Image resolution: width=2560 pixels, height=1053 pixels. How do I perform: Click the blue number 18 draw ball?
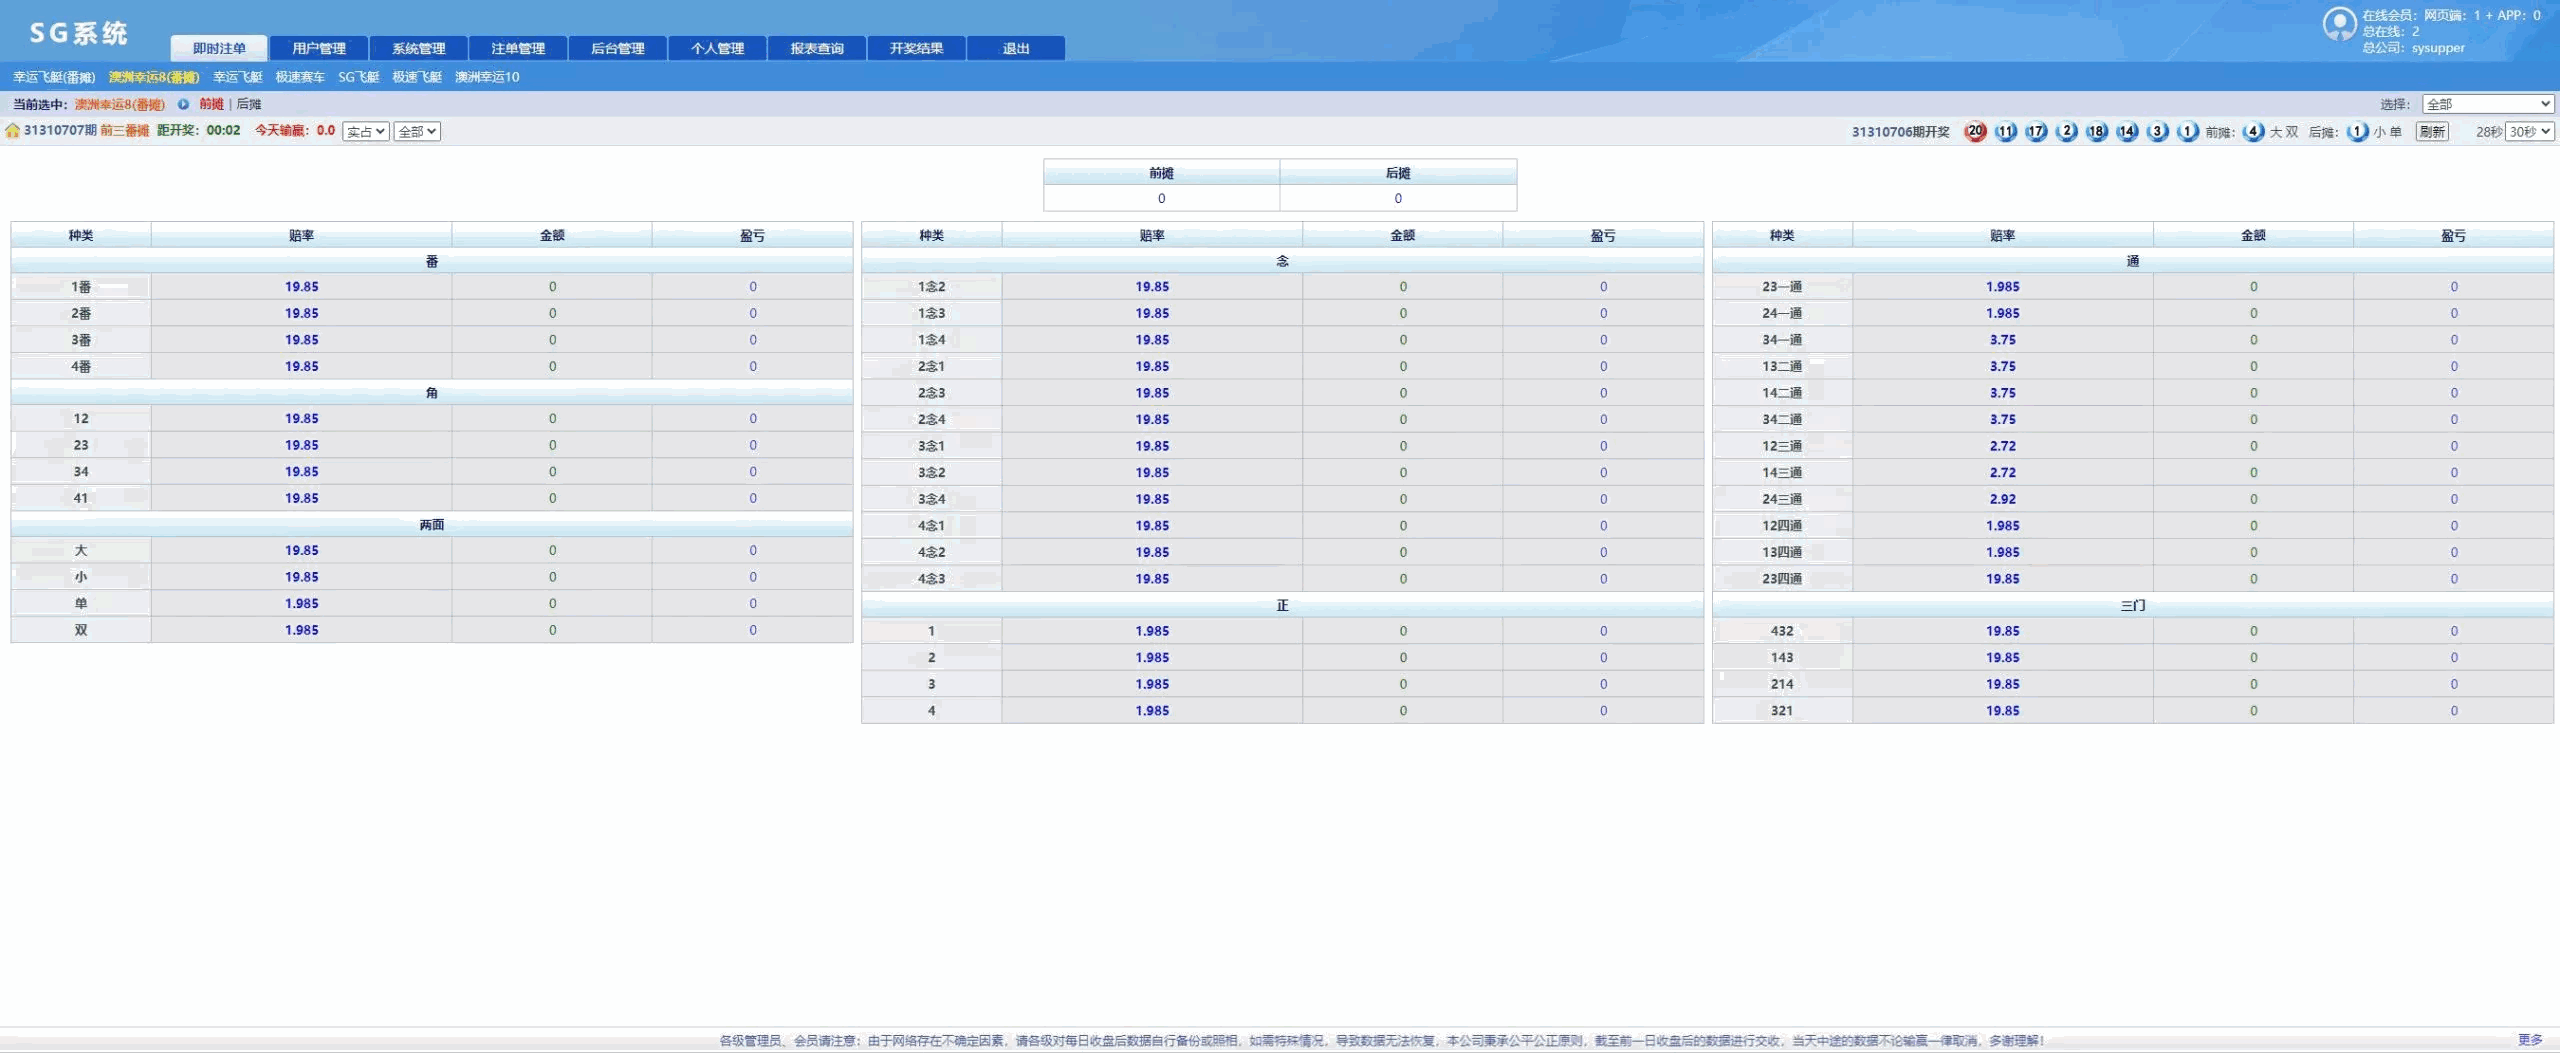(2096, 132)
